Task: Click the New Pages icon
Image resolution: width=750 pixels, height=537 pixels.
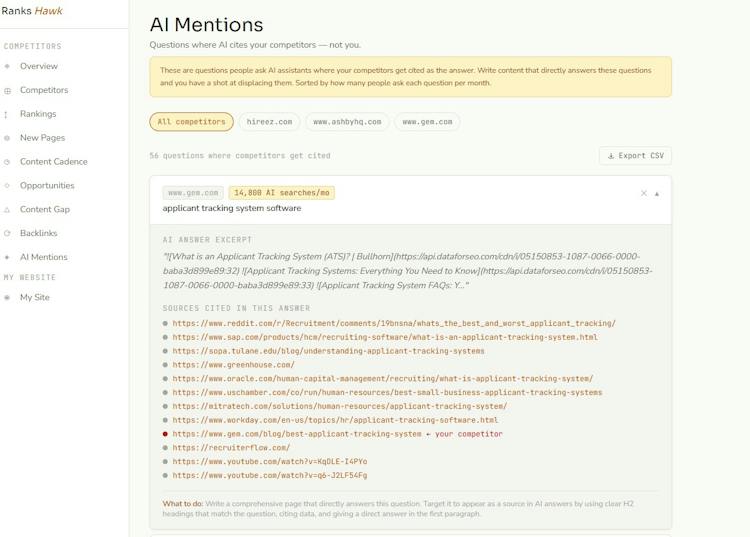Action: click(7, 138)
